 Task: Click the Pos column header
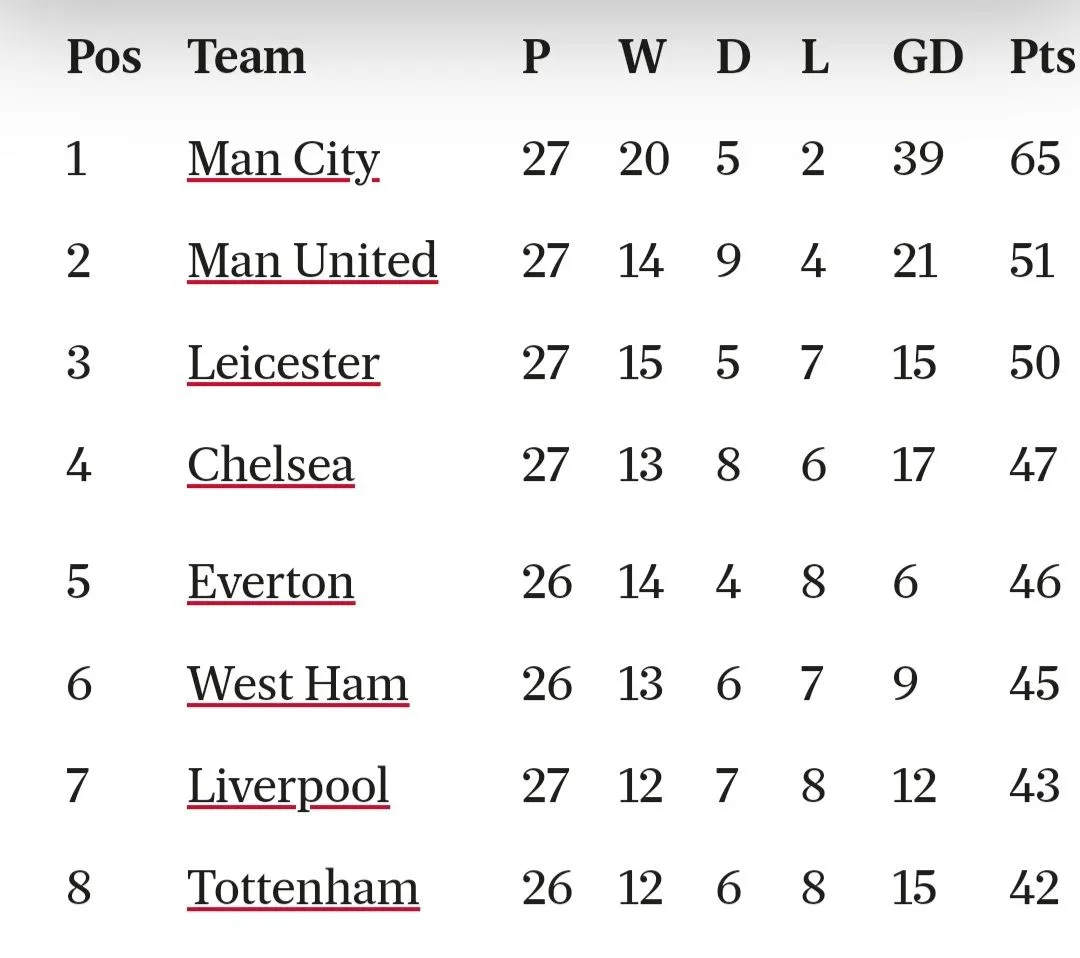[x=104, y=57]
